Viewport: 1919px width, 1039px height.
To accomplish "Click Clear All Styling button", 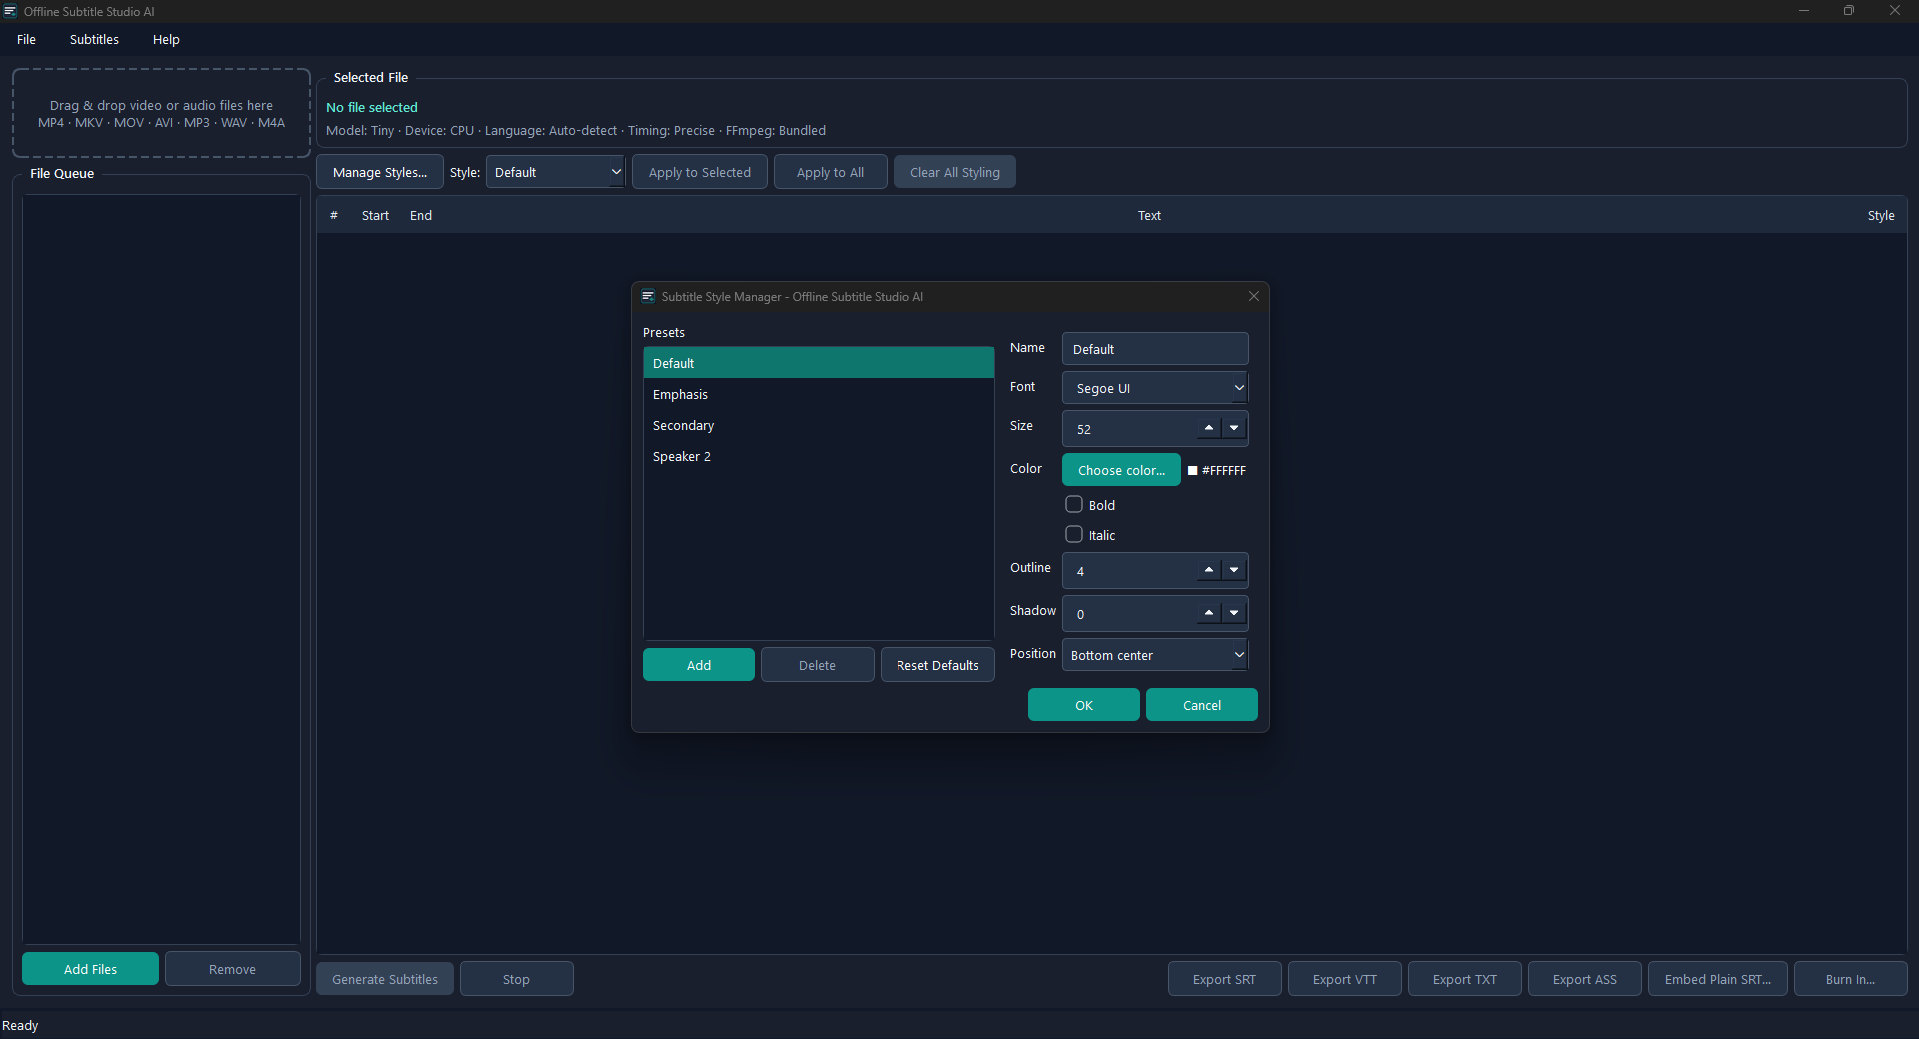I will pyautogui.click(x=955, y=172).
